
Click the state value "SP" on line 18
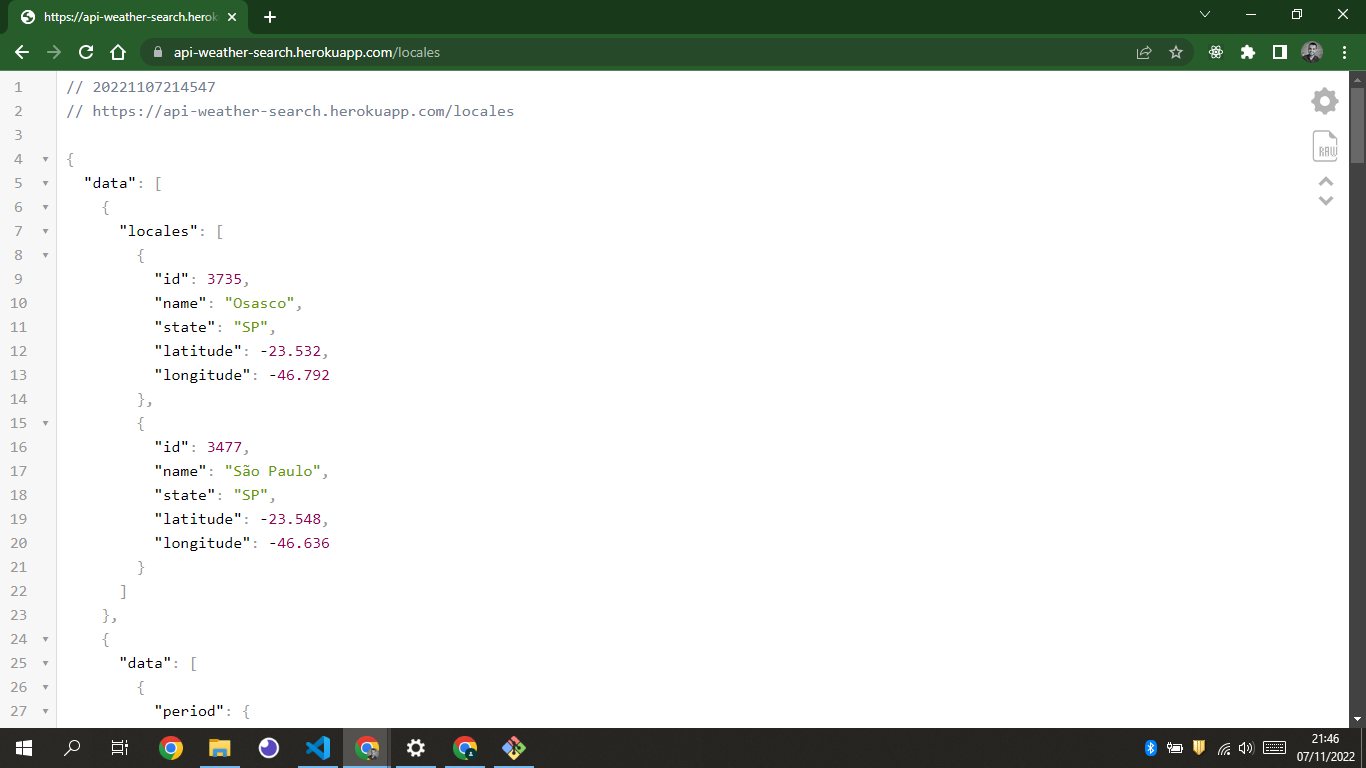(x=250, y=495)
